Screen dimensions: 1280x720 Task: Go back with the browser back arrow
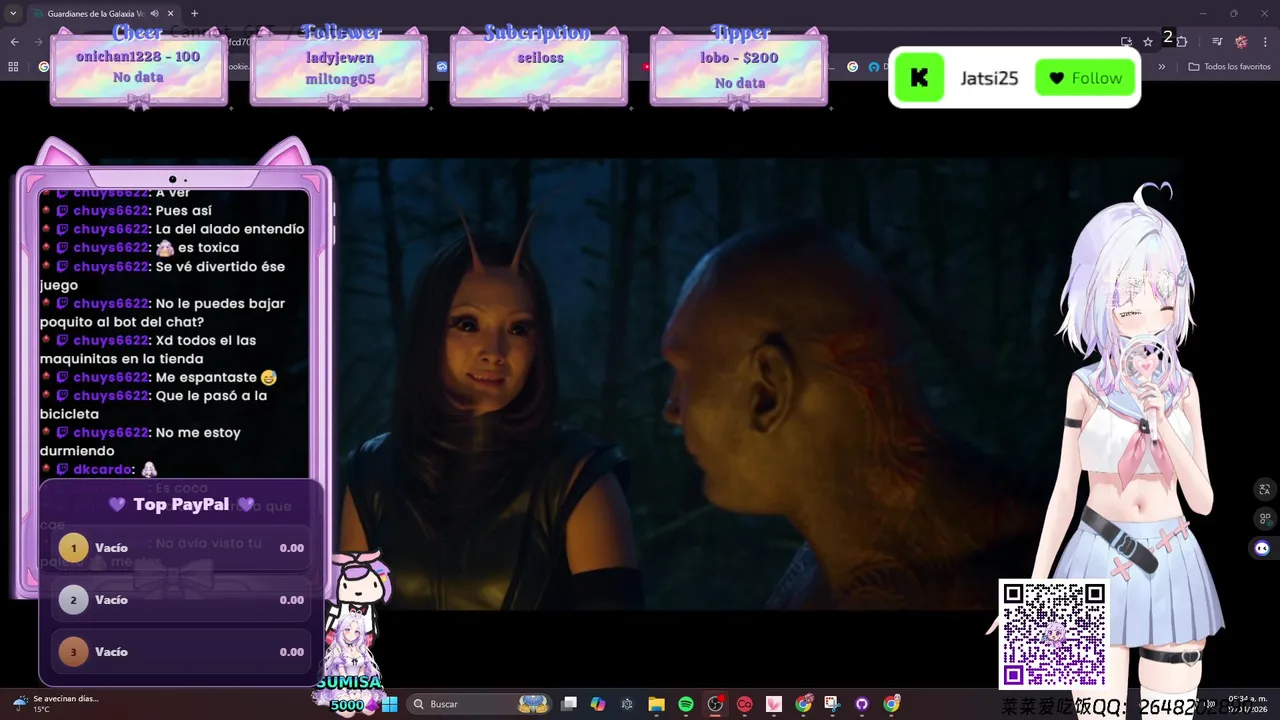[14, 41]
